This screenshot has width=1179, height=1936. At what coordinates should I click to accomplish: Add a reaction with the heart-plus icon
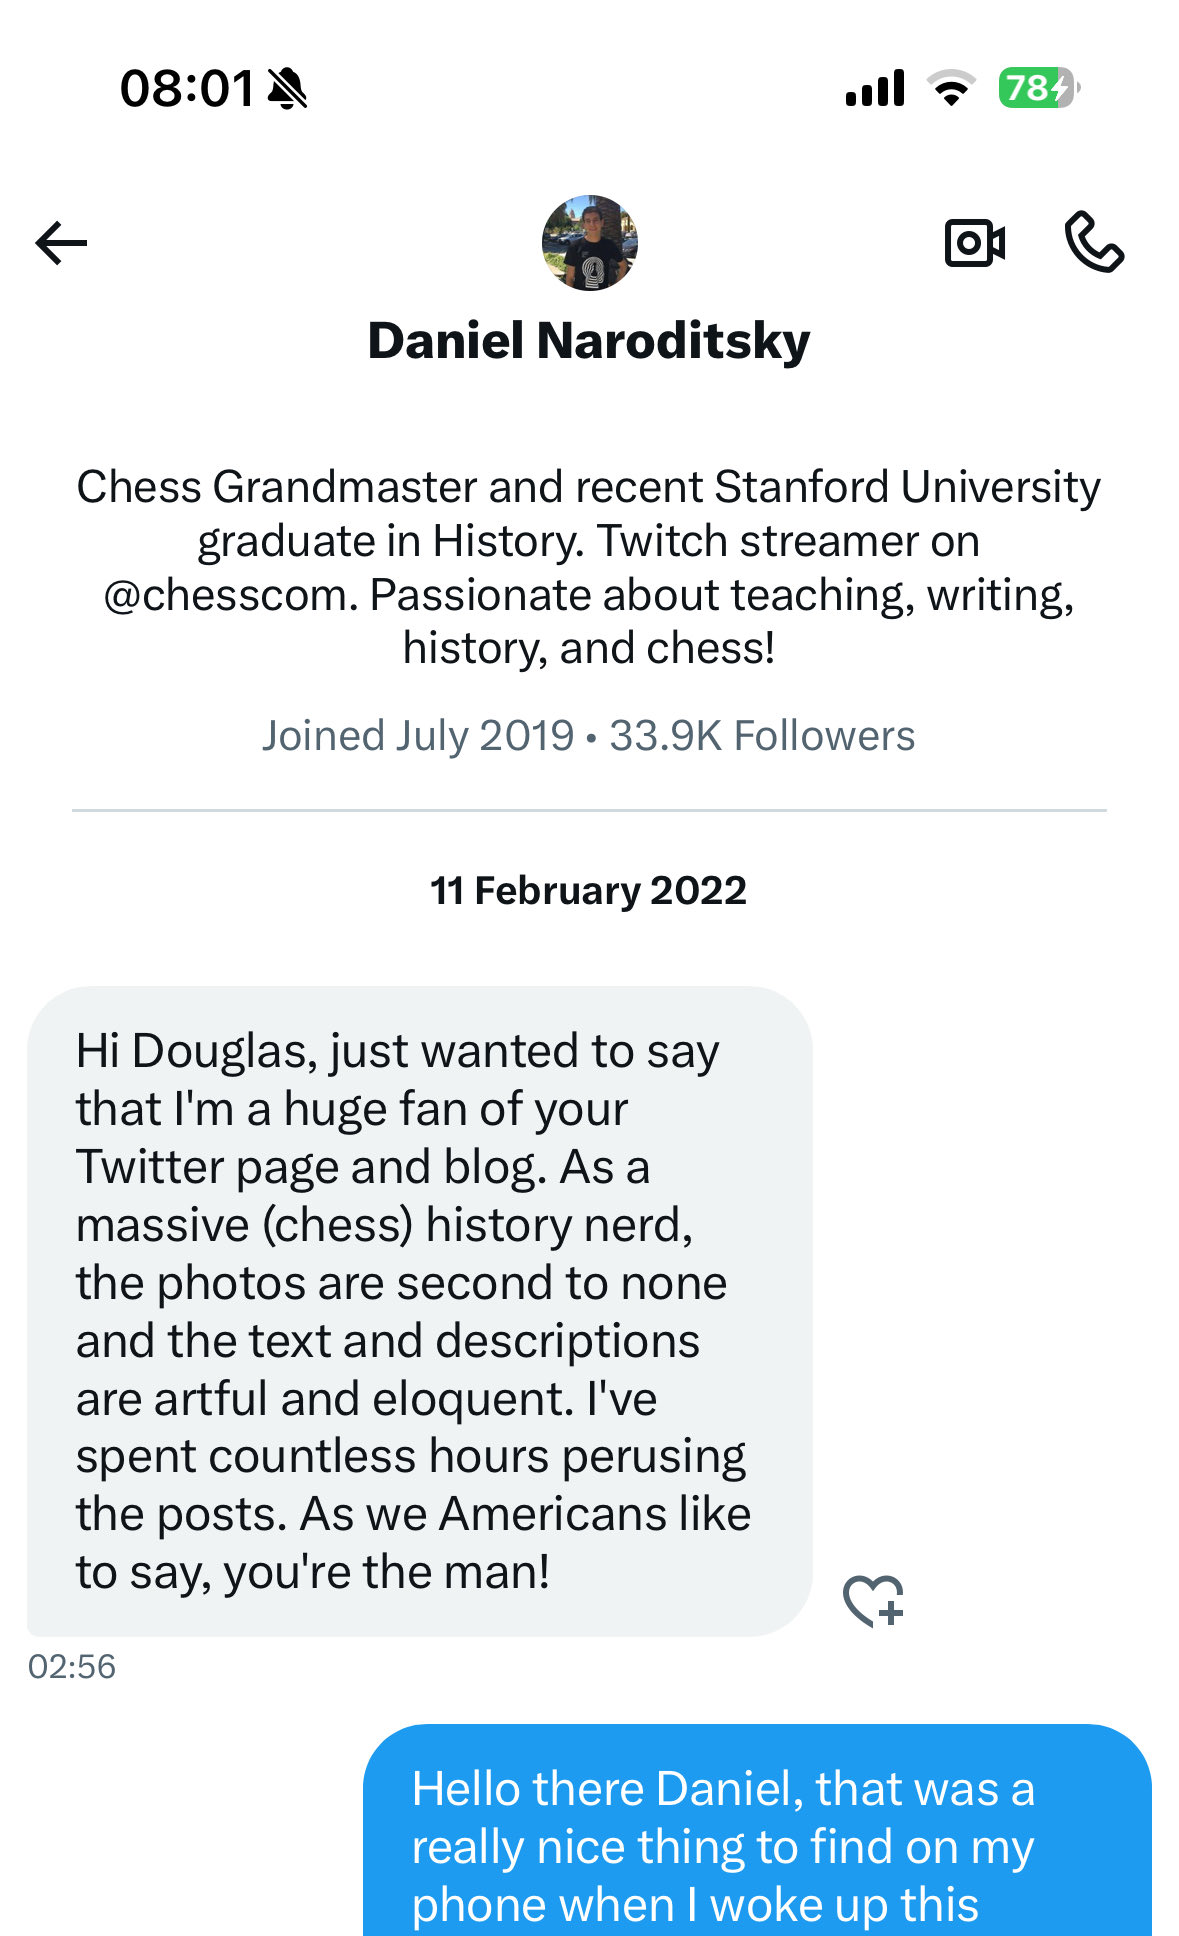[873, 1600]
